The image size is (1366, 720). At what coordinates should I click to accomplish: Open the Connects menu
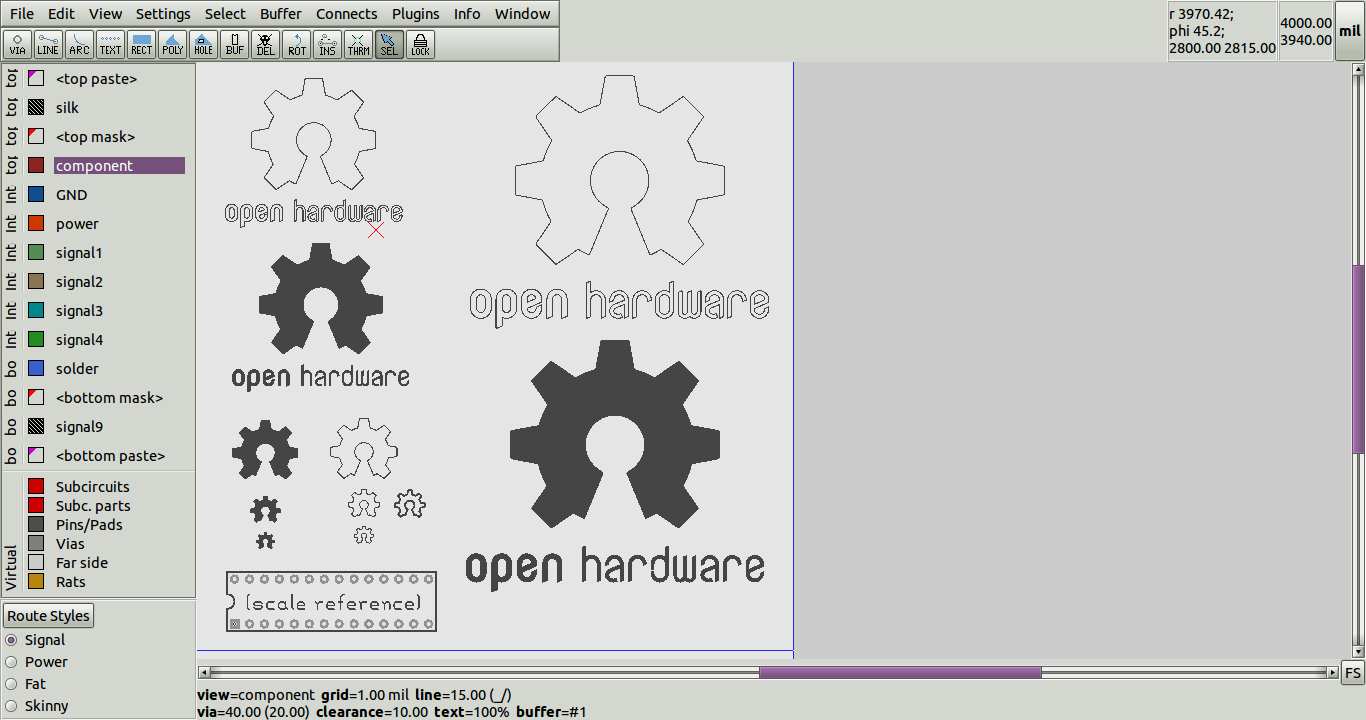pos(347,14)
